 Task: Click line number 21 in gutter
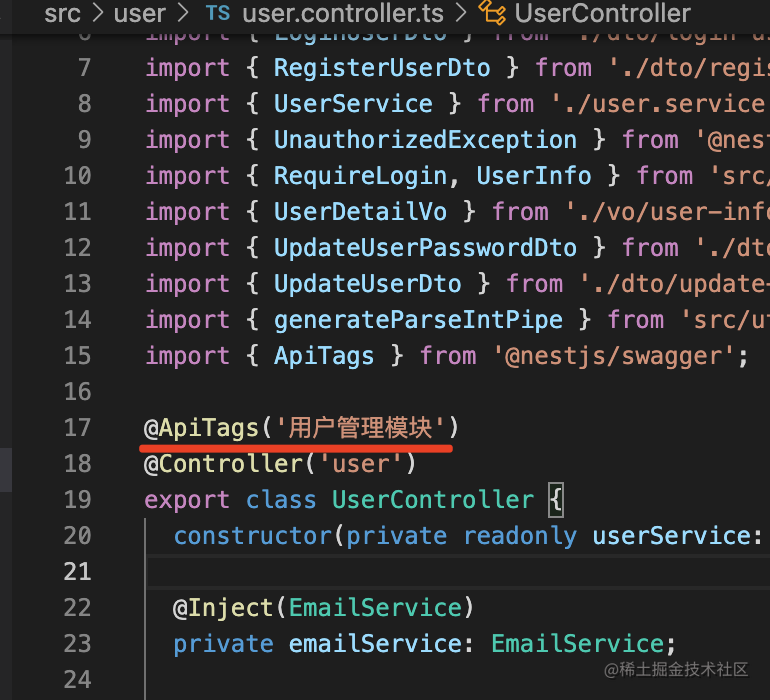point(78,572)
